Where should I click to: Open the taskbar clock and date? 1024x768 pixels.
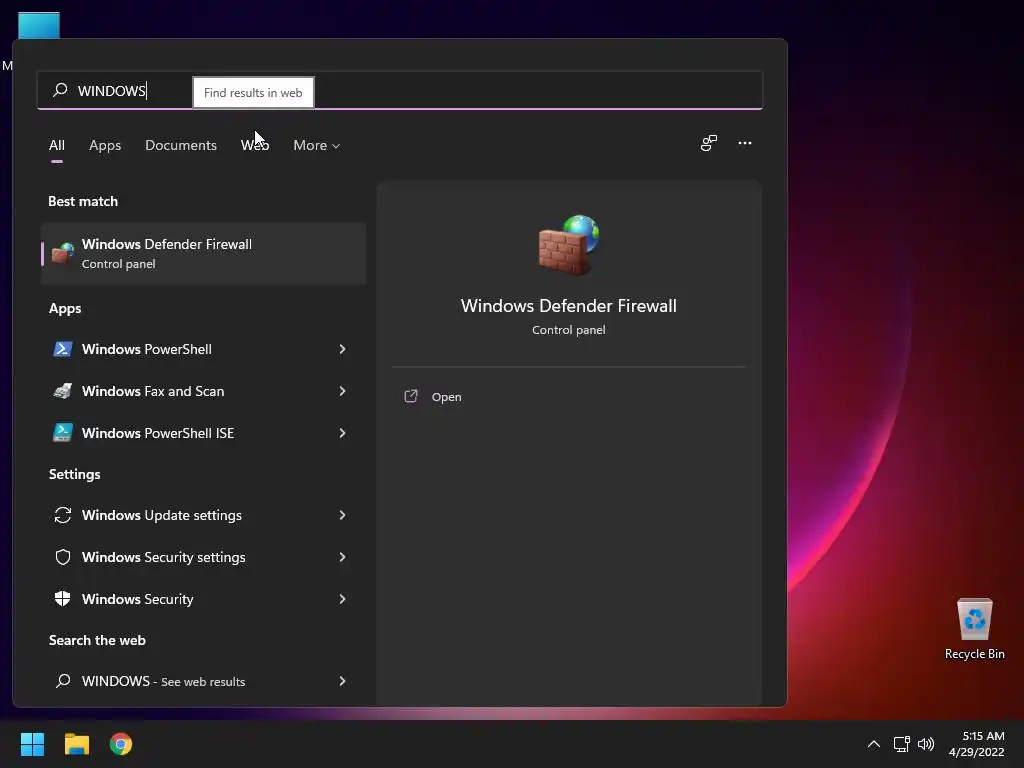977,744
